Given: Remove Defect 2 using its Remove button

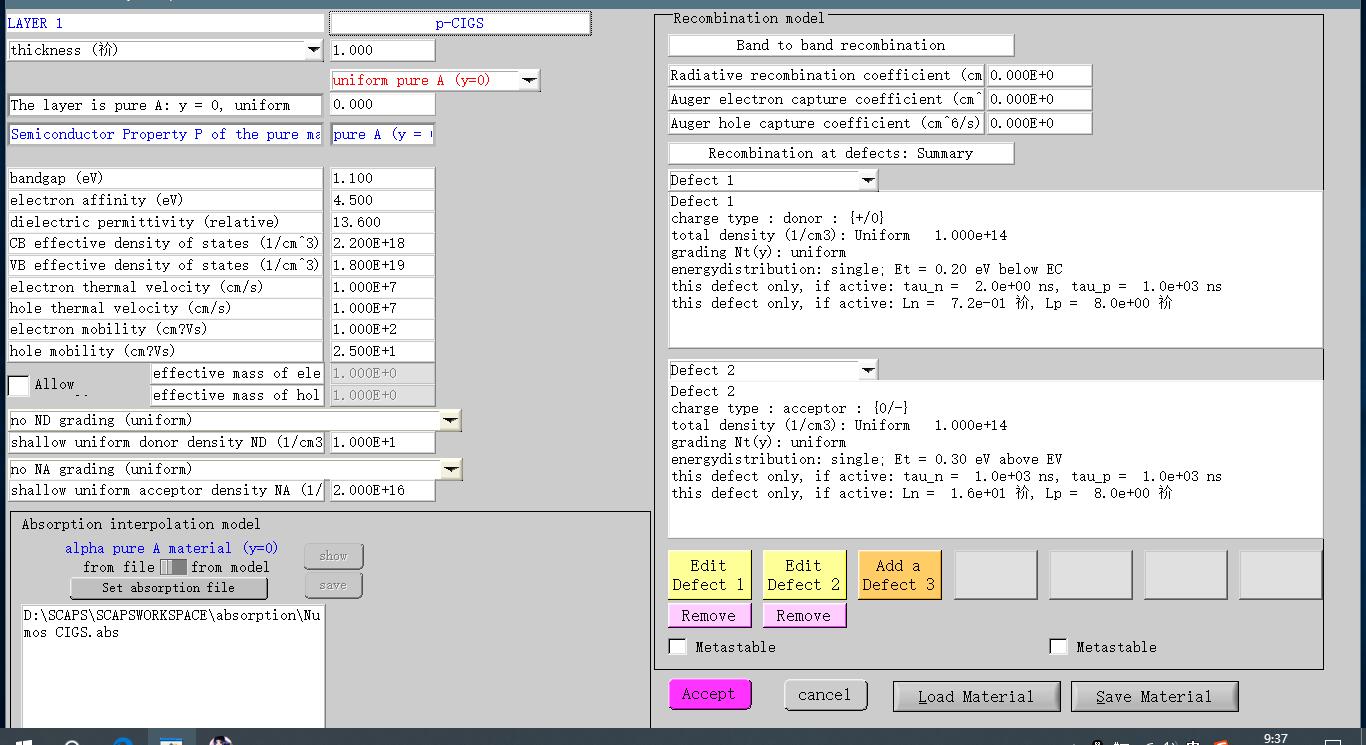Looking at the screenshot, I should 803,616.
